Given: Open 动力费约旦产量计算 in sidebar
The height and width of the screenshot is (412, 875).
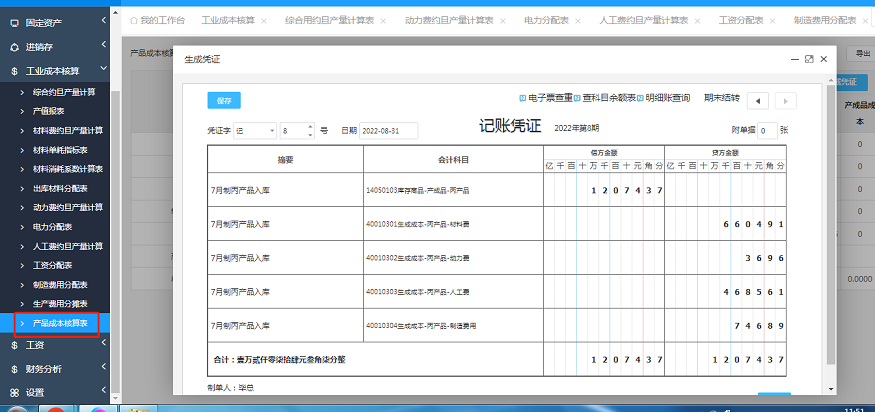Looking at the screenshot, I should pos(68,207).
